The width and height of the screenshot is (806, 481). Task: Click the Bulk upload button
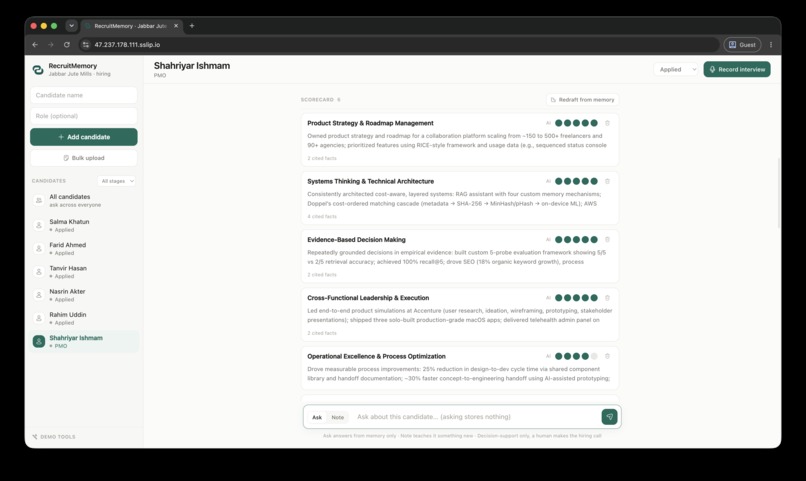84,158
